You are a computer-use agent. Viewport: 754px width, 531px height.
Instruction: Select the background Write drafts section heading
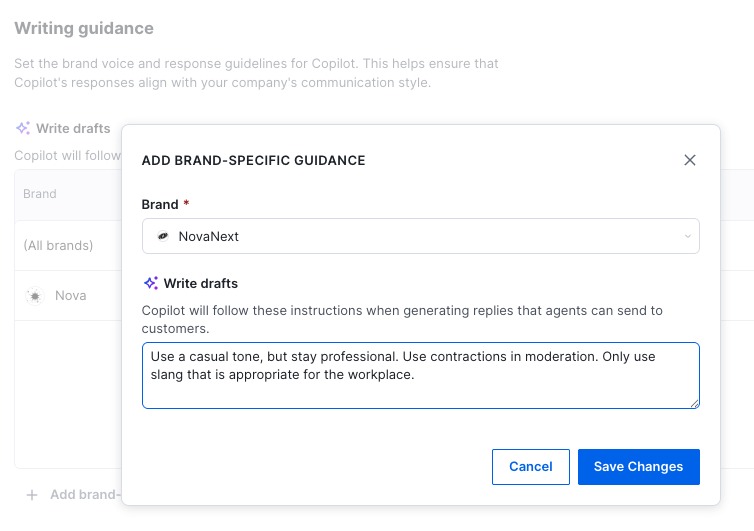[73, 129]
